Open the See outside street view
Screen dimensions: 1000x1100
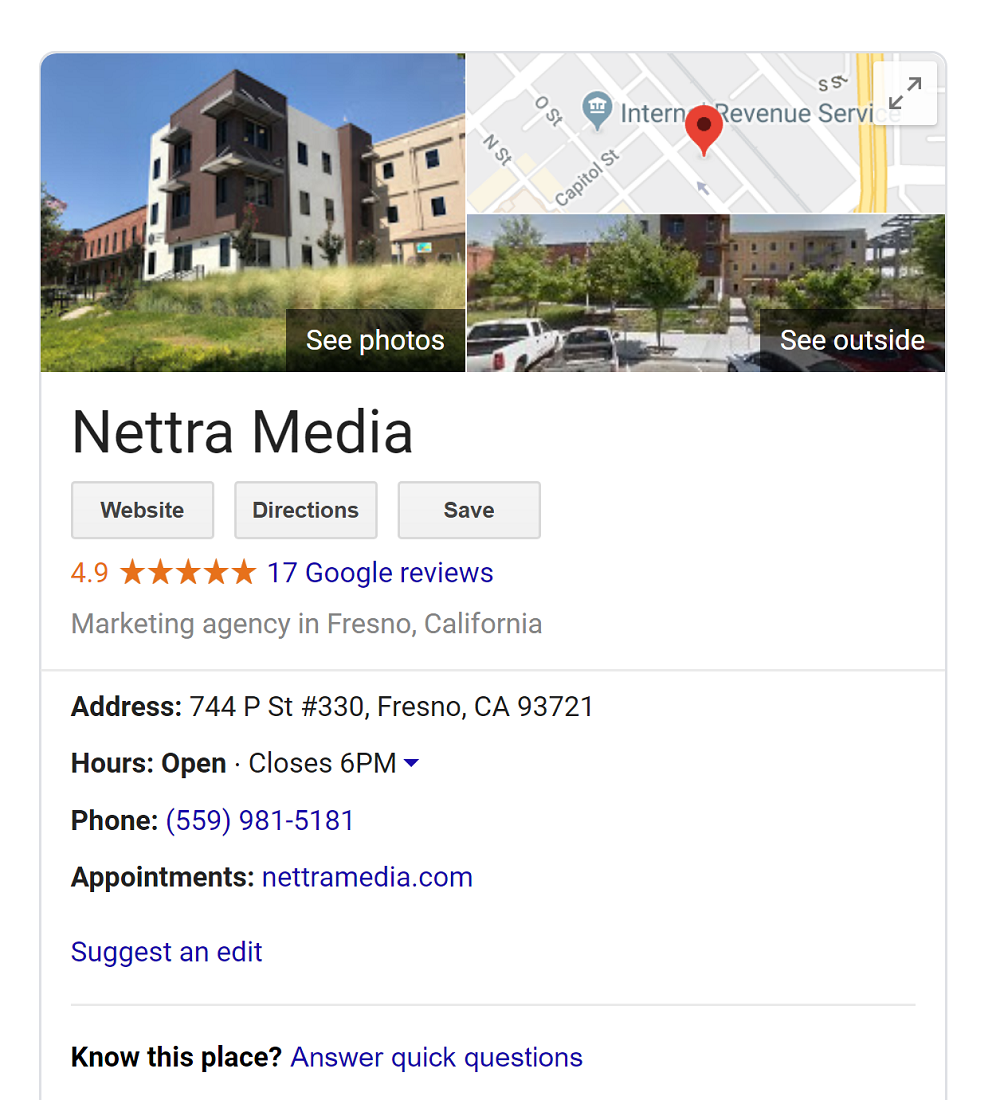pyautogui.click(x=852, y=340)
